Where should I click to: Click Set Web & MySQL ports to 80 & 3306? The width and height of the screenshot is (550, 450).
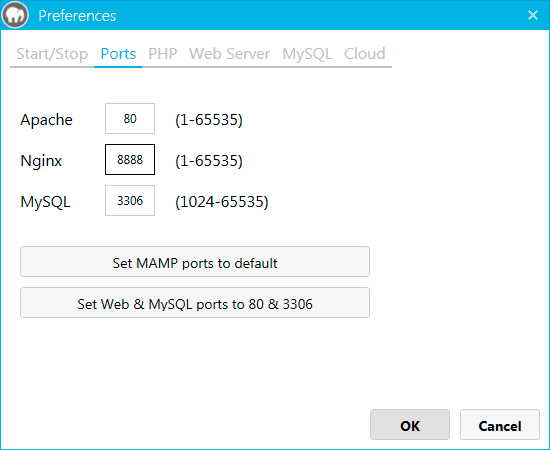pos(195,303)
